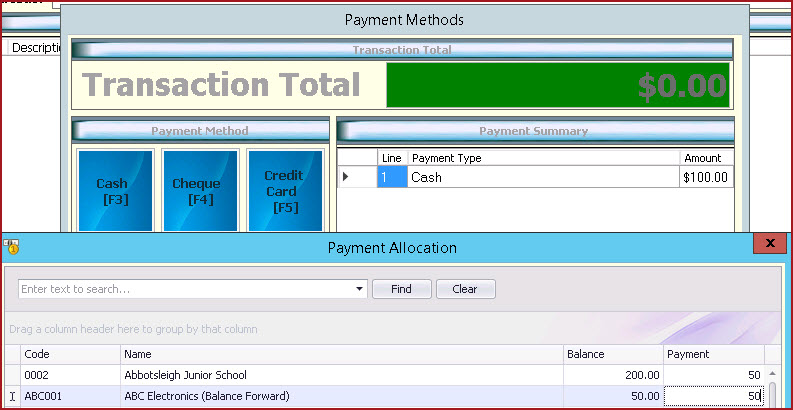Edit ABC Electronics payment cell
Image resolution: width=793 pixels, height=410 pixels.
point(714,396)
